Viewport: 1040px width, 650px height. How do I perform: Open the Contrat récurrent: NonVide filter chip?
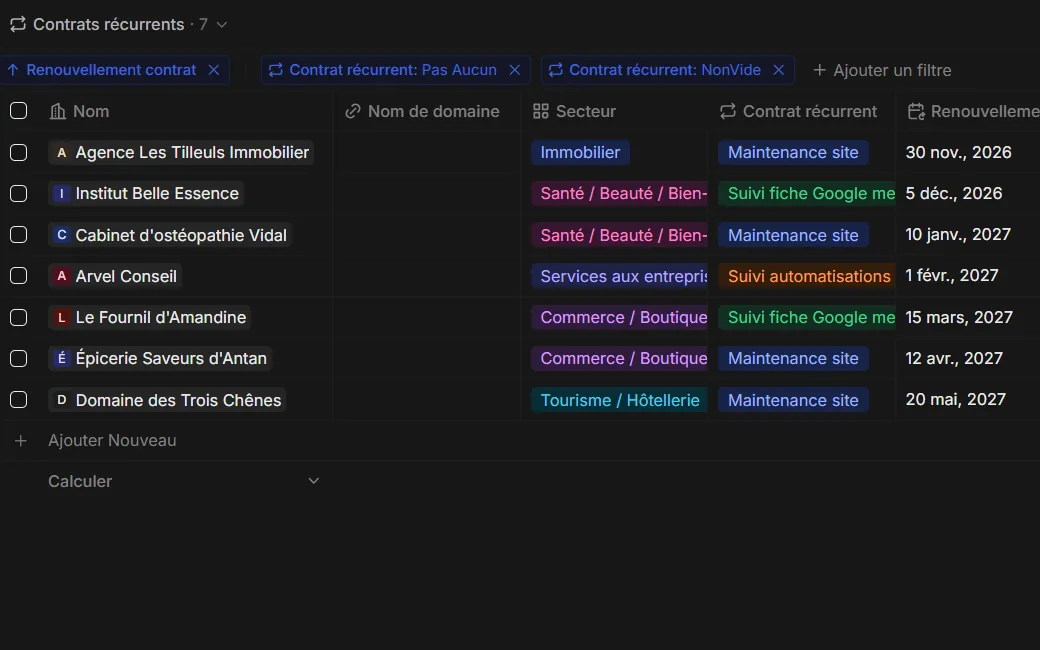pyautogui.click(x=665, y=70)
